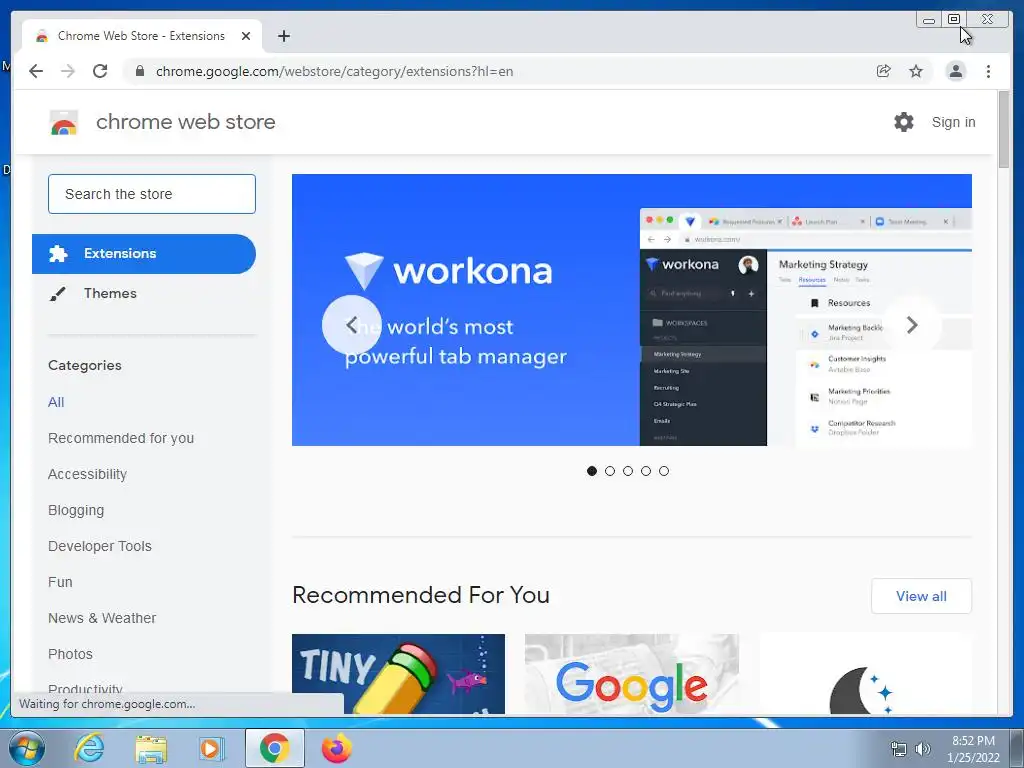Viewport: 1024px width, 768px height.
Task: Choose the Developer Tools category
Action: click(100, 546)
